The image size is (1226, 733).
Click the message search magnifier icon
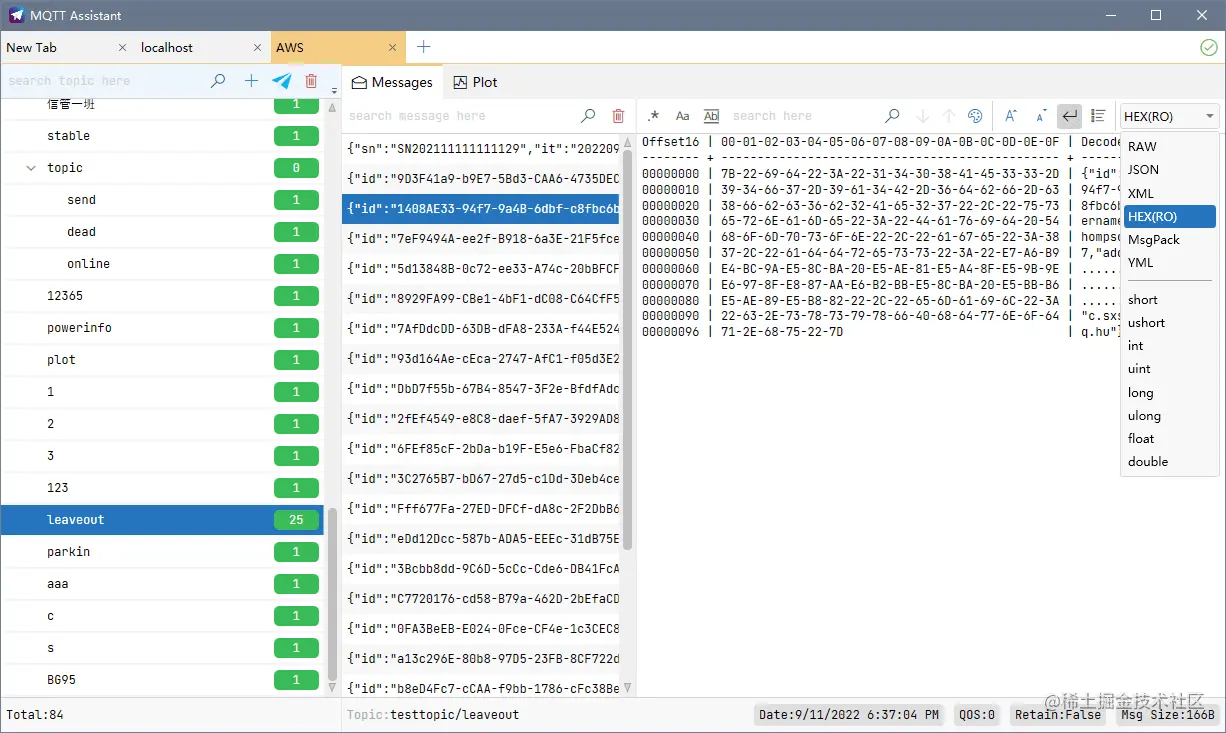coord(588,116)
